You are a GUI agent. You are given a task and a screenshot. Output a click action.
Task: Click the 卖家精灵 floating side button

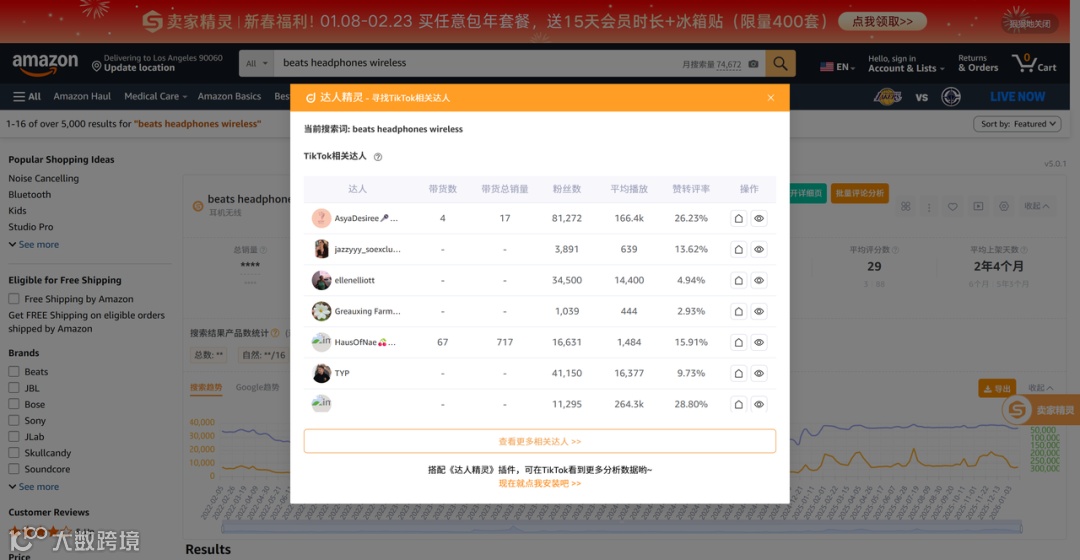coord(1041,411)
